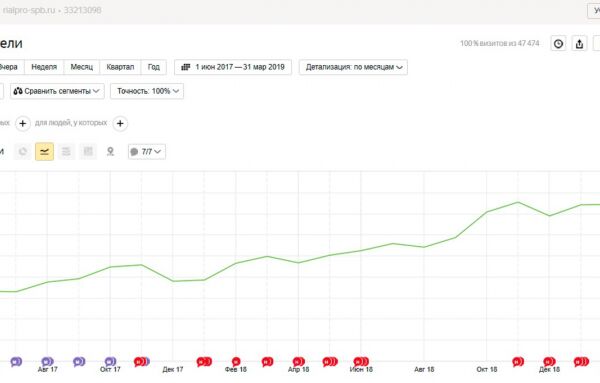
Task: Open red marker above Фев 18
Action: 236,361
